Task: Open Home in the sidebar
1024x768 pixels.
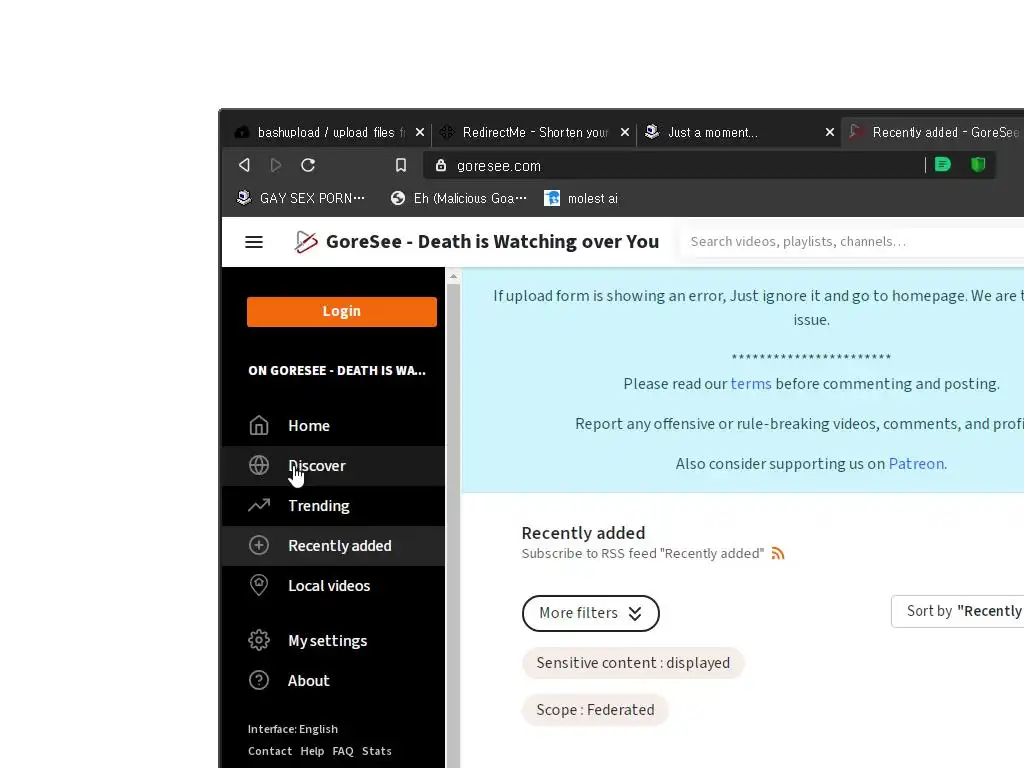Action: [333, 425]
